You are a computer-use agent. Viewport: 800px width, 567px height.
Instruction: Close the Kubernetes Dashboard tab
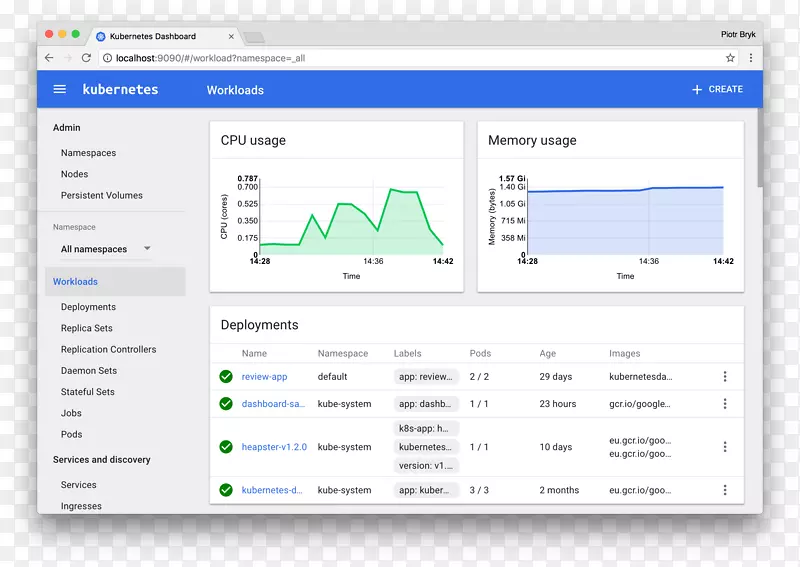tap(231, 36)
